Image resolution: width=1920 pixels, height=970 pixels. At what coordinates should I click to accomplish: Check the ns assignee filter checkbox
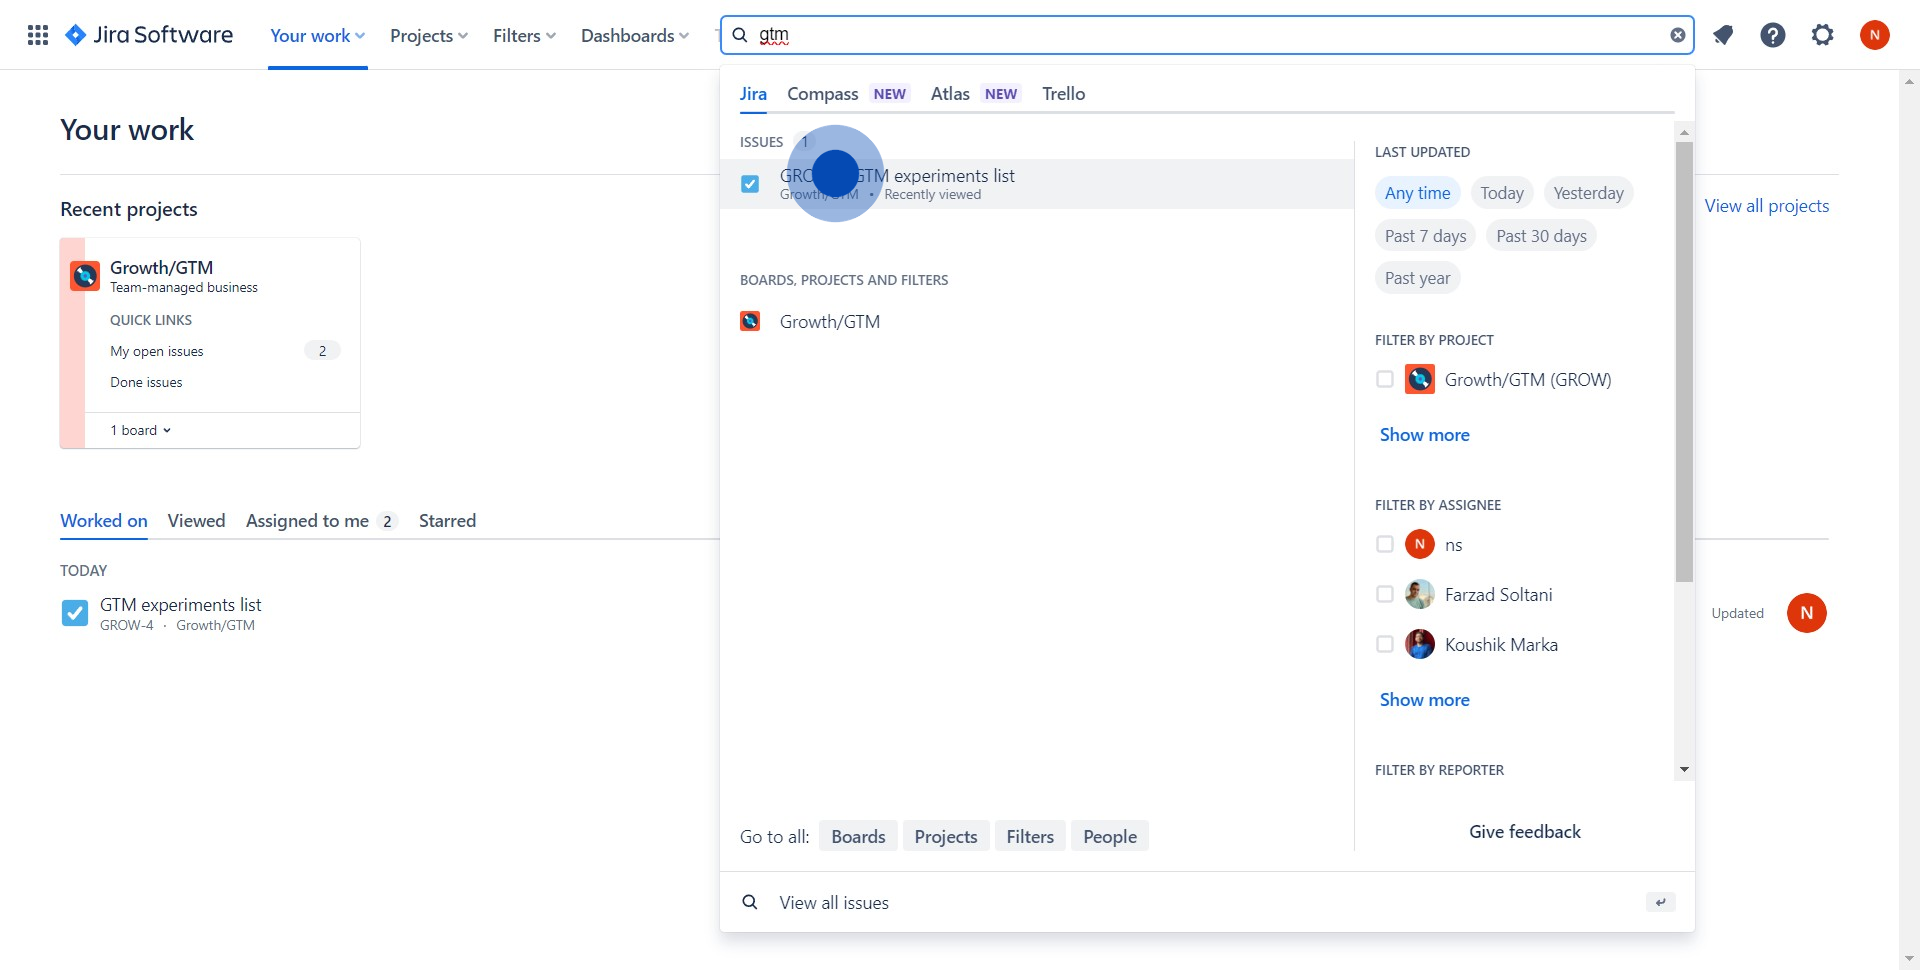coord(1385,544)
